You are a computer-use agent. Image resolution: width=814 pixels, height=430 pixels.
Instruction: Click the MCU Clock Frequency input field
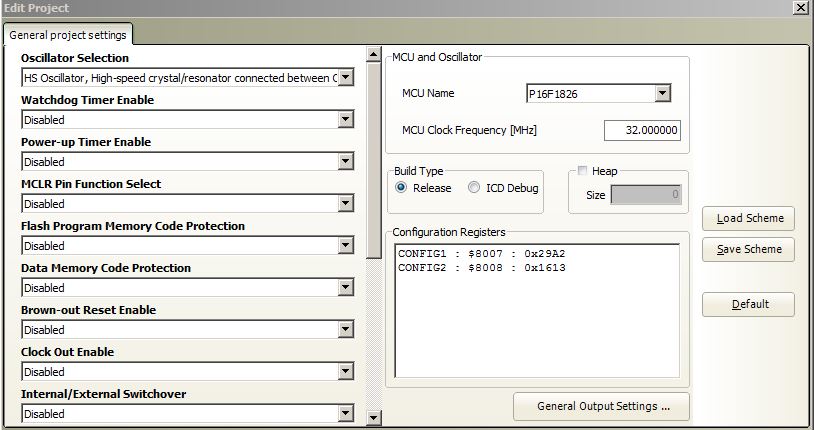(x=642, y=130)
